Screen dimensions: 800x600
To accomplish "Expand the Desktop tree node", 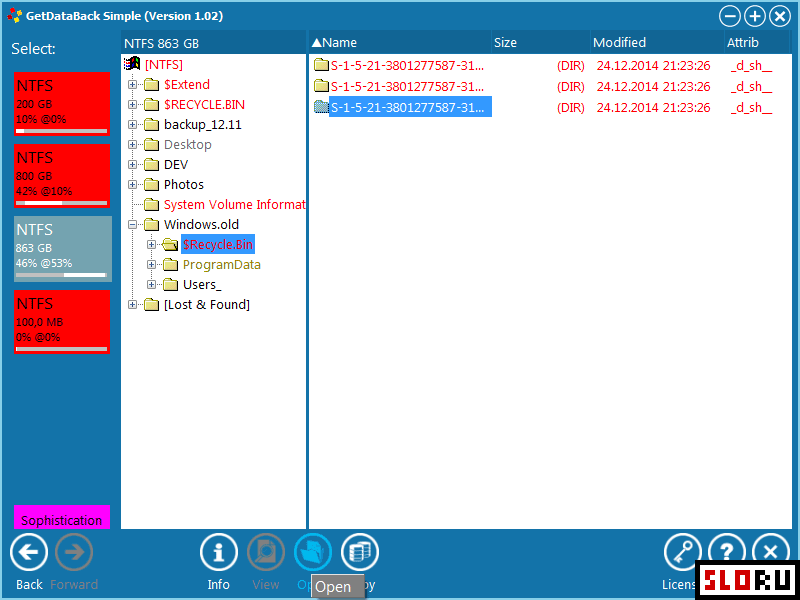I will point(133,144).
